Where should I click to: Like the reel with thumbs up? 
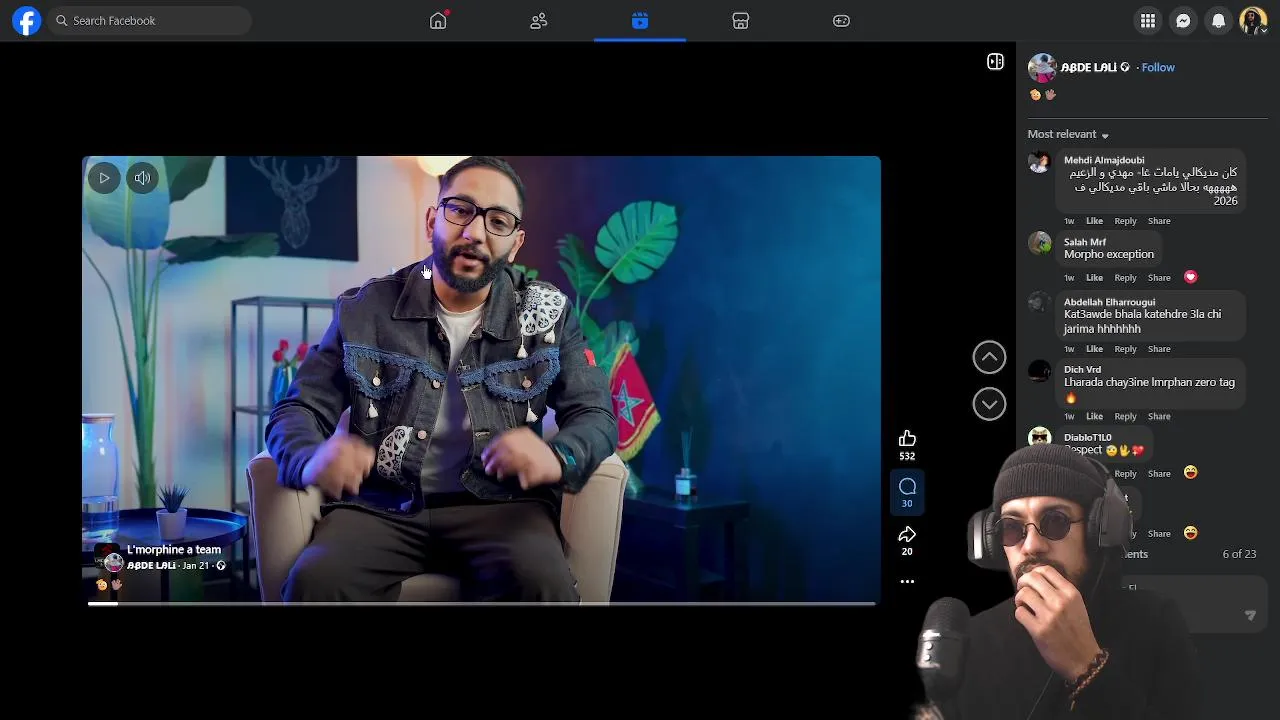tap(907, 439)
